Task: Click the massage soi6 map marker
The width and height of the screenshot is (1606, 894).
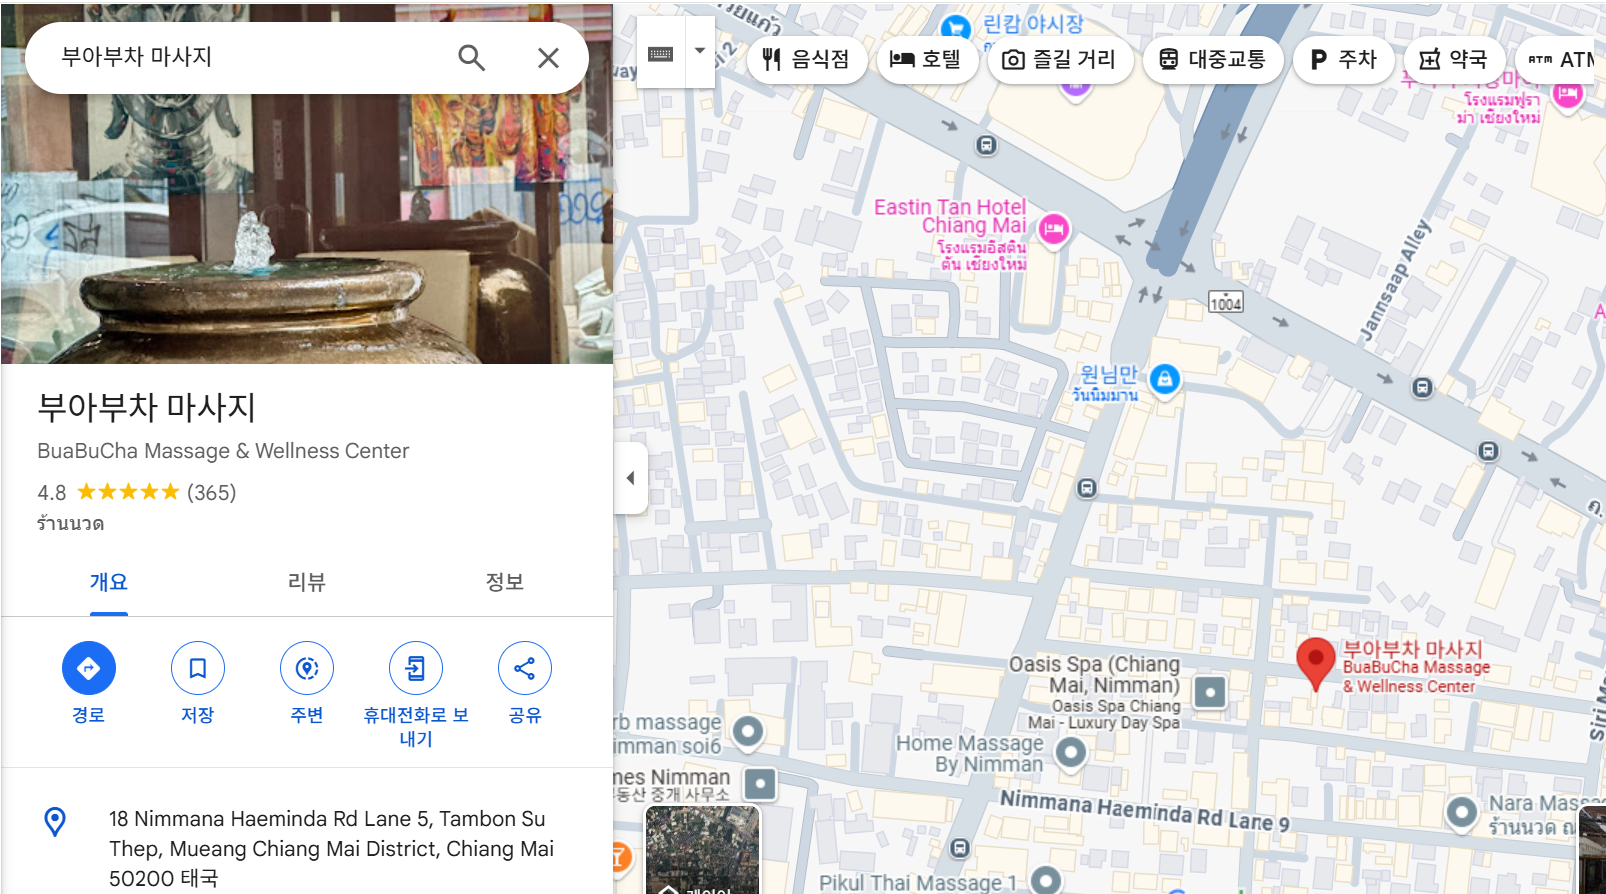Action: (748, 732)
